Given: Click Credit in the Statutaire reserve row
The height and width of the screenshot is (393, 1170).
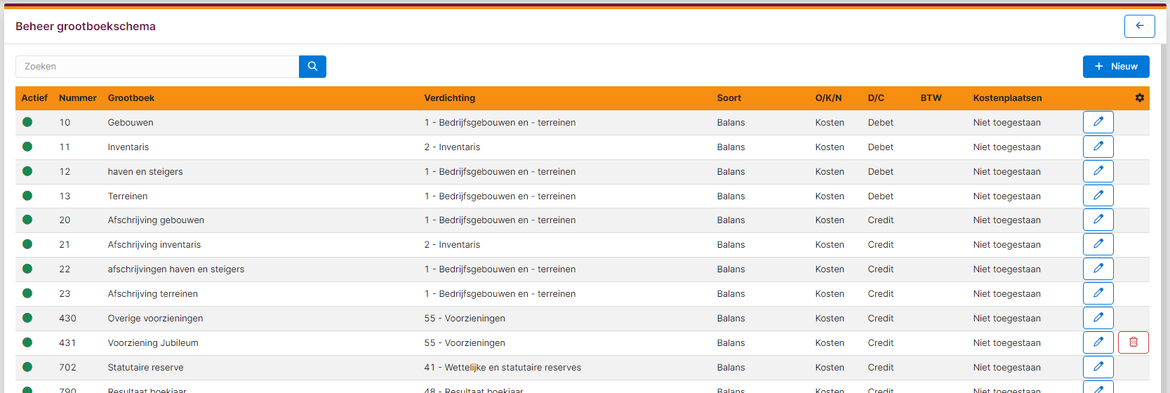Looking at the screenshot, I should tap(880, 368).
